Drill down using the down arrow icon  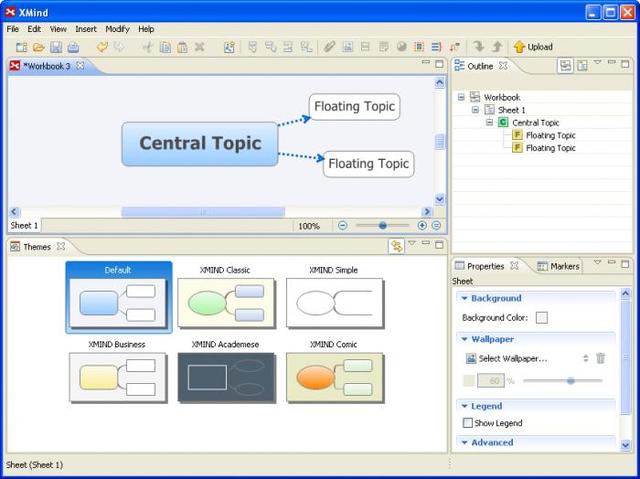479,47
